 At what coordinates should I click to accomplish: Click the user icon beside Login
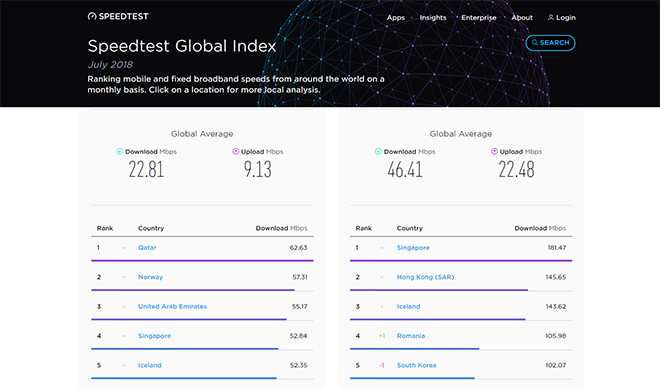(x=551, y=17)
